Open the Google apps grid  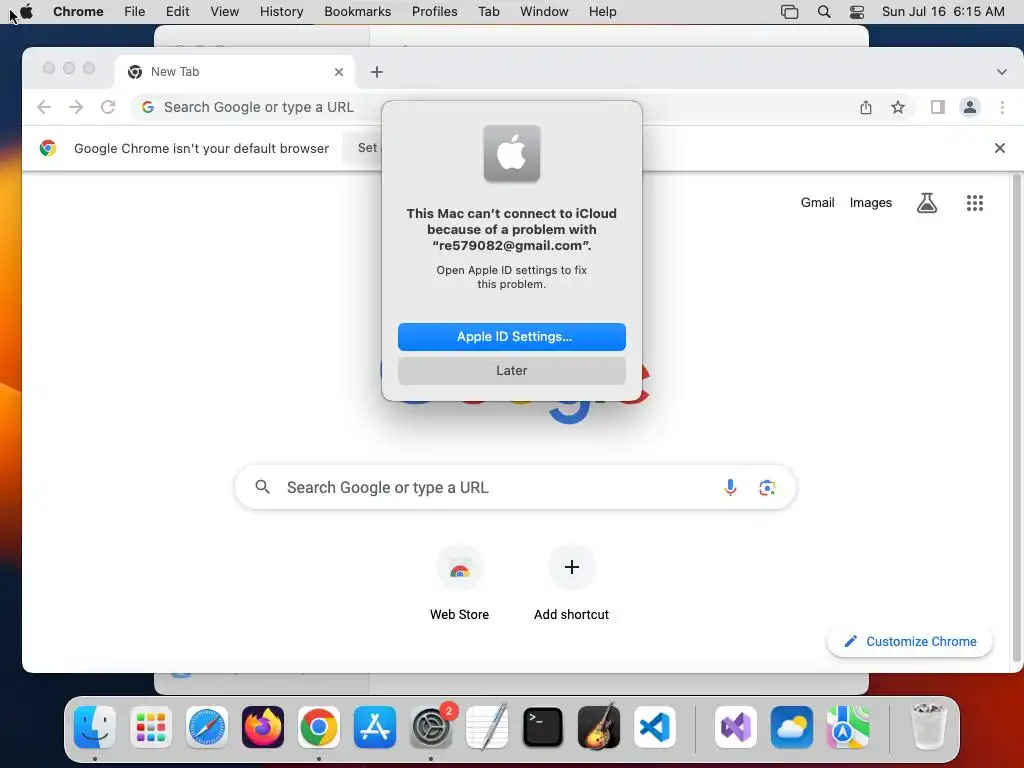pyautogui.click(x=974, y=203)
